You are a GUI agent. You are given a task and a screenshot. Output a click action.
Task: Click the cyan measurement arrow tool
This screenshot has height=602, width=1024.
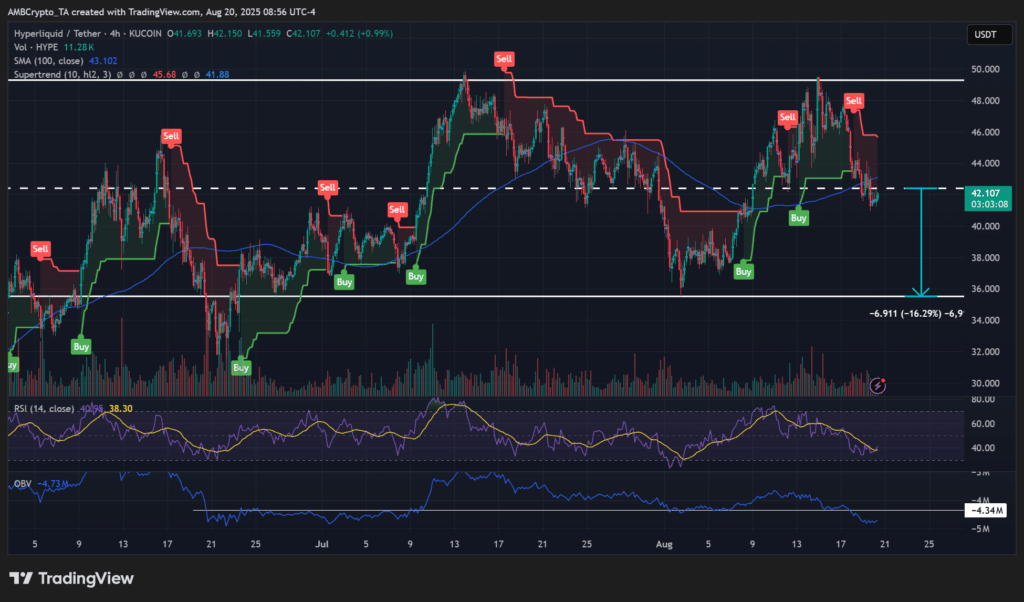[920, 241]
